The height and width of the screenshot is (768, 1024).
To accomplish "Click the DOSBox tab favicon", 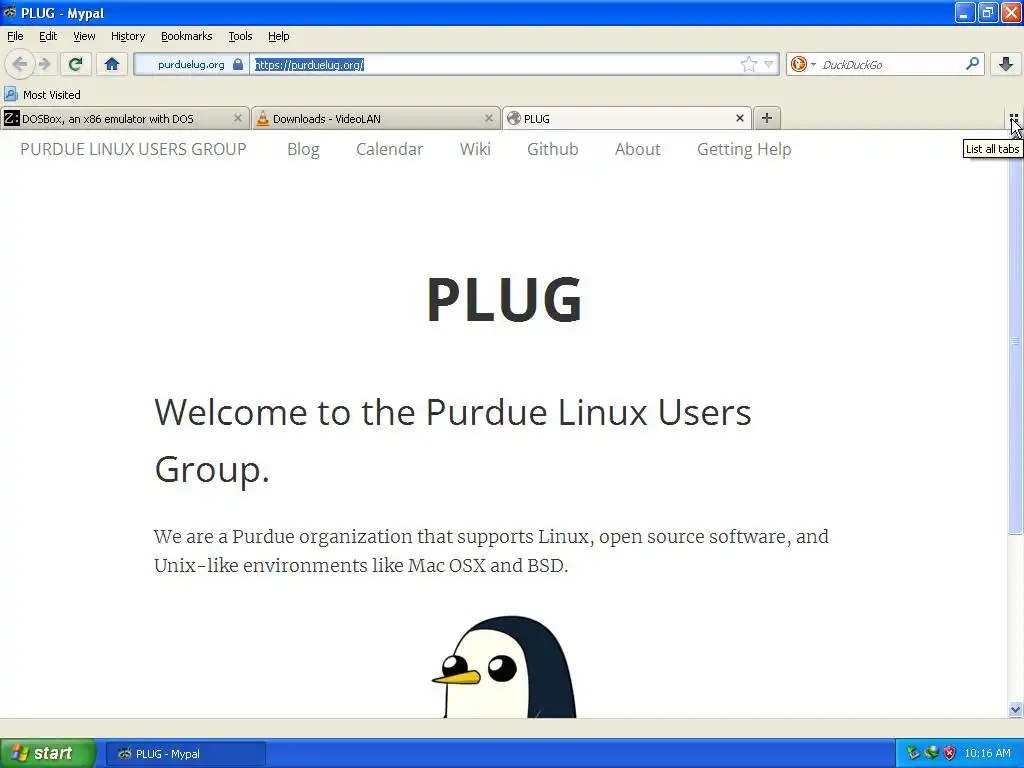I will pos(11,118).
